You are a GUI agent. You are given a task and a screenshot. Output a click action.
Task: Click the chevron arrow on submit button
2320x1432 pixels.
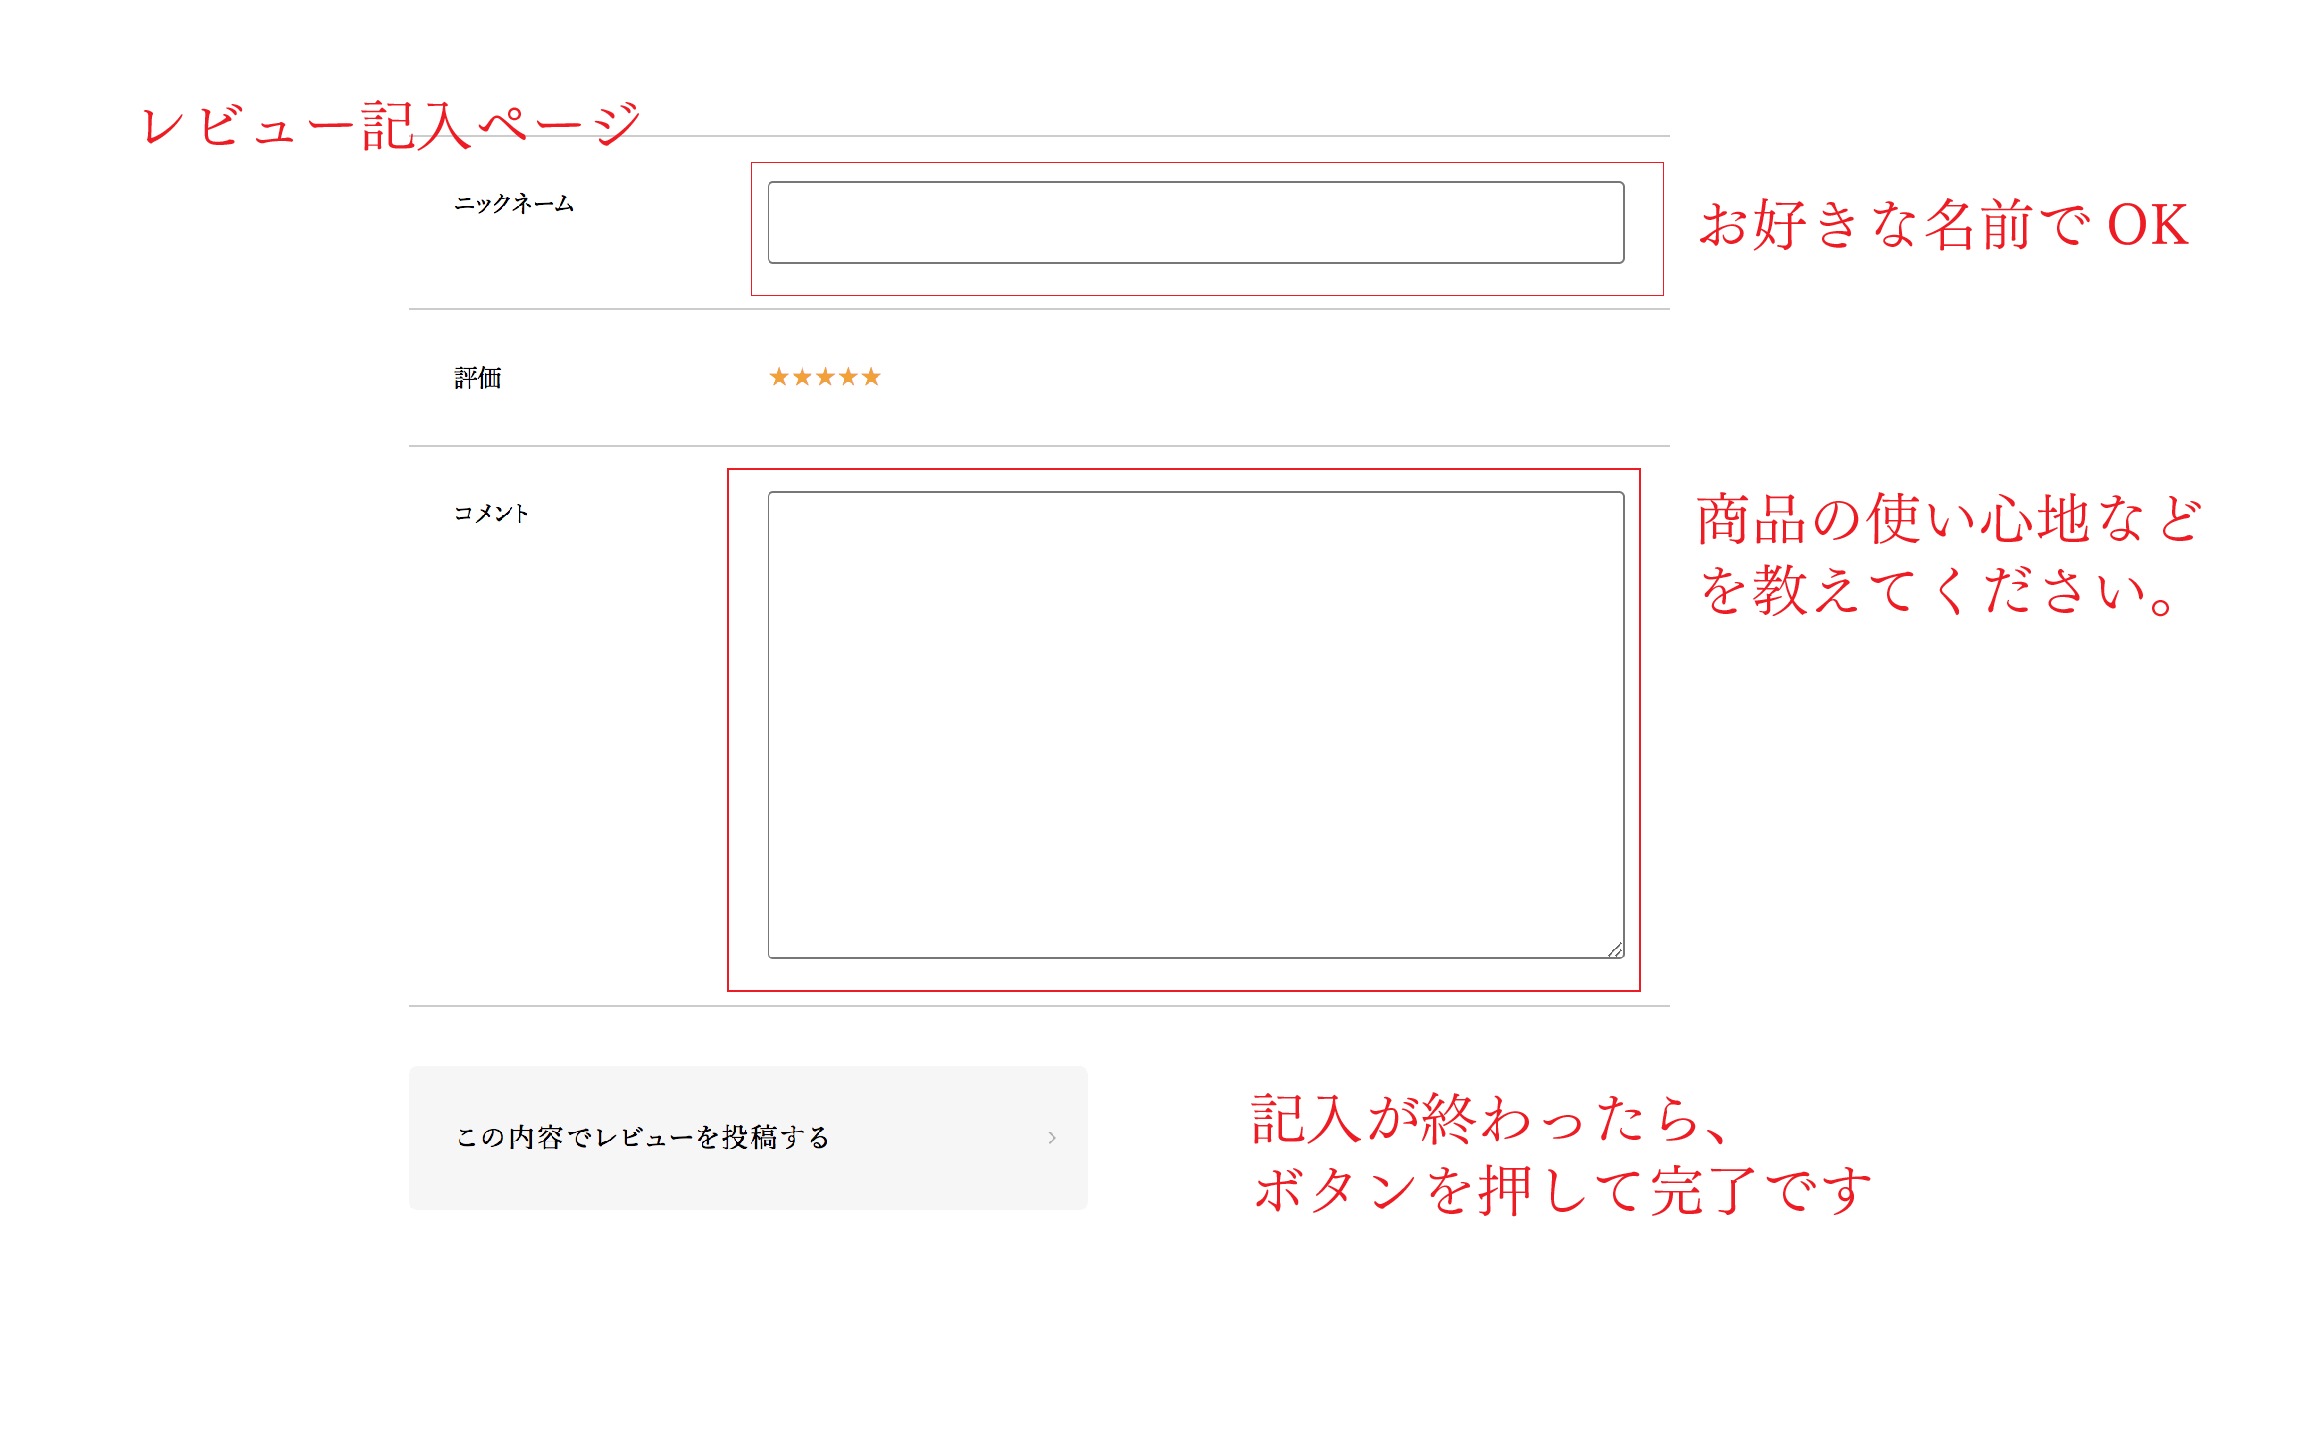(x=1051, y=1137)
